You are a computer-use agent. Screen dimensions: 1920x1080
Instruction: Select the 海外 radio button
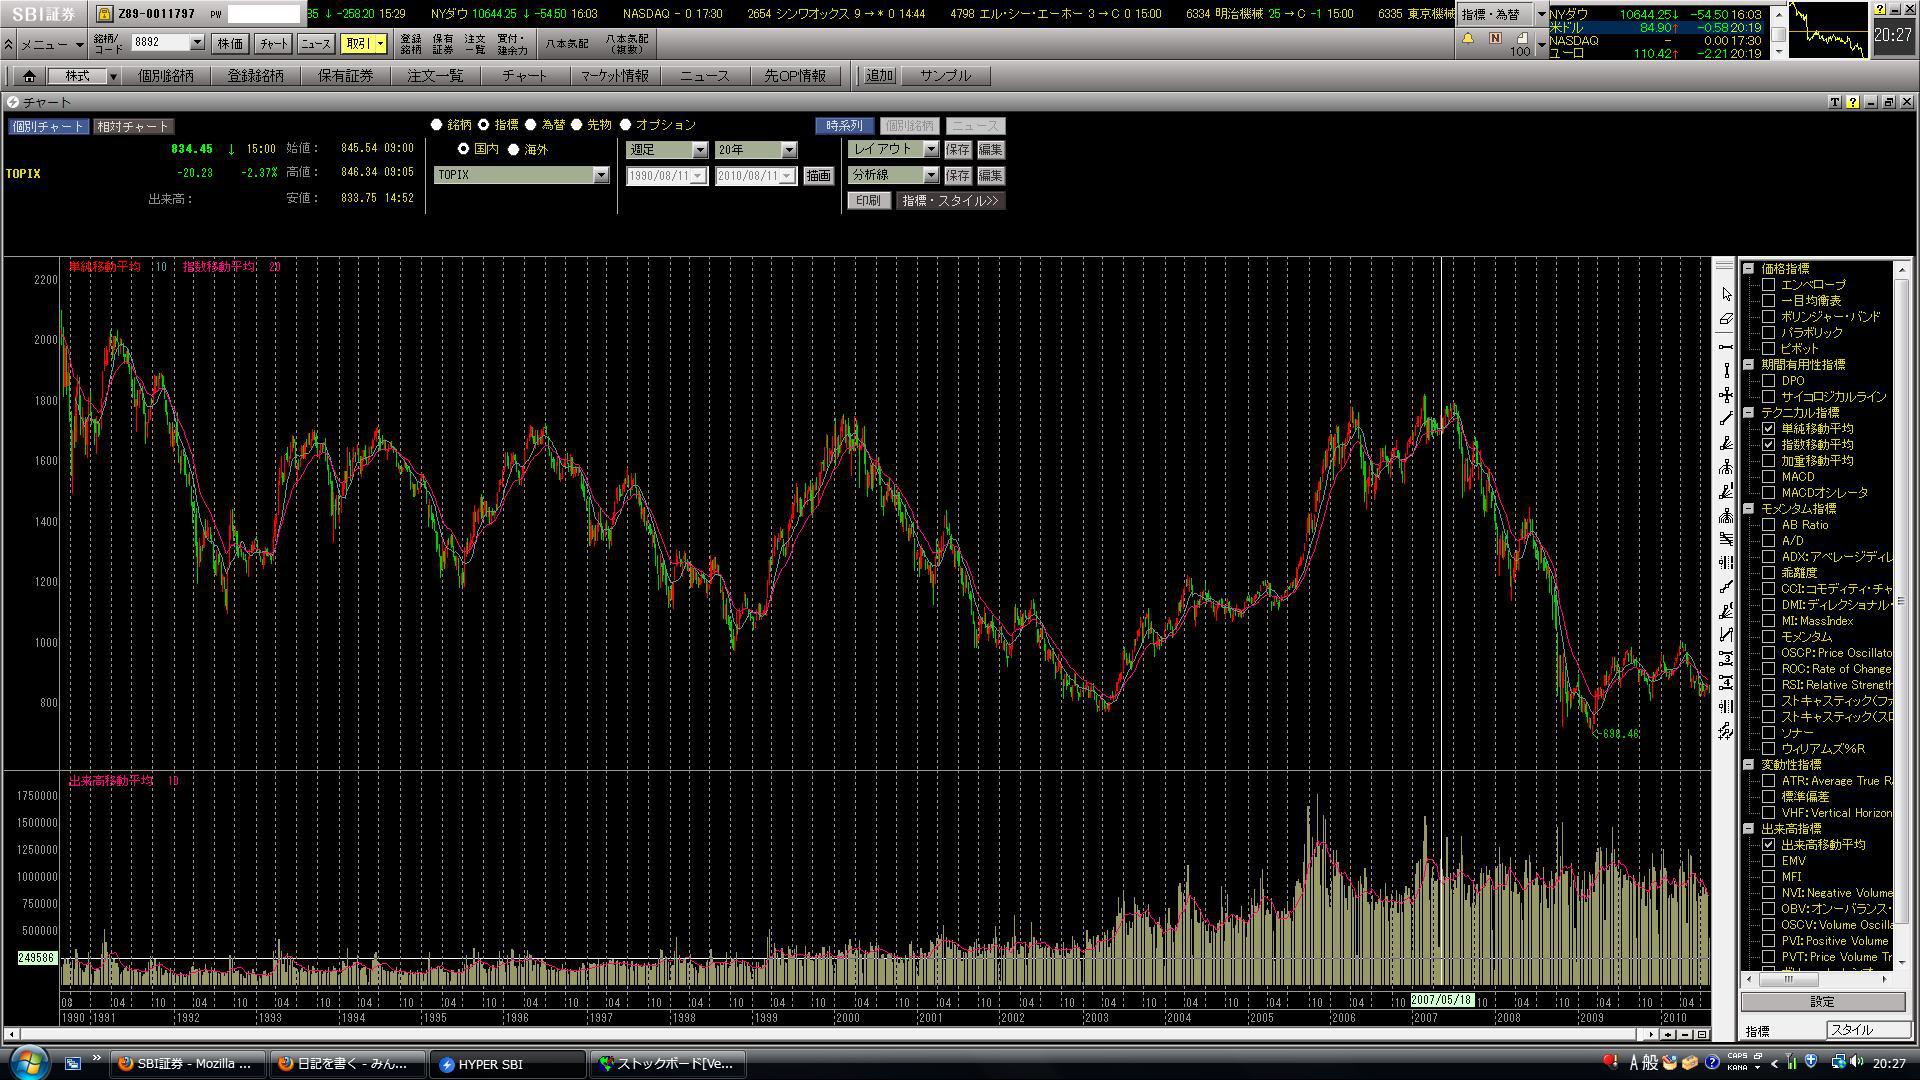pos(514,150)
